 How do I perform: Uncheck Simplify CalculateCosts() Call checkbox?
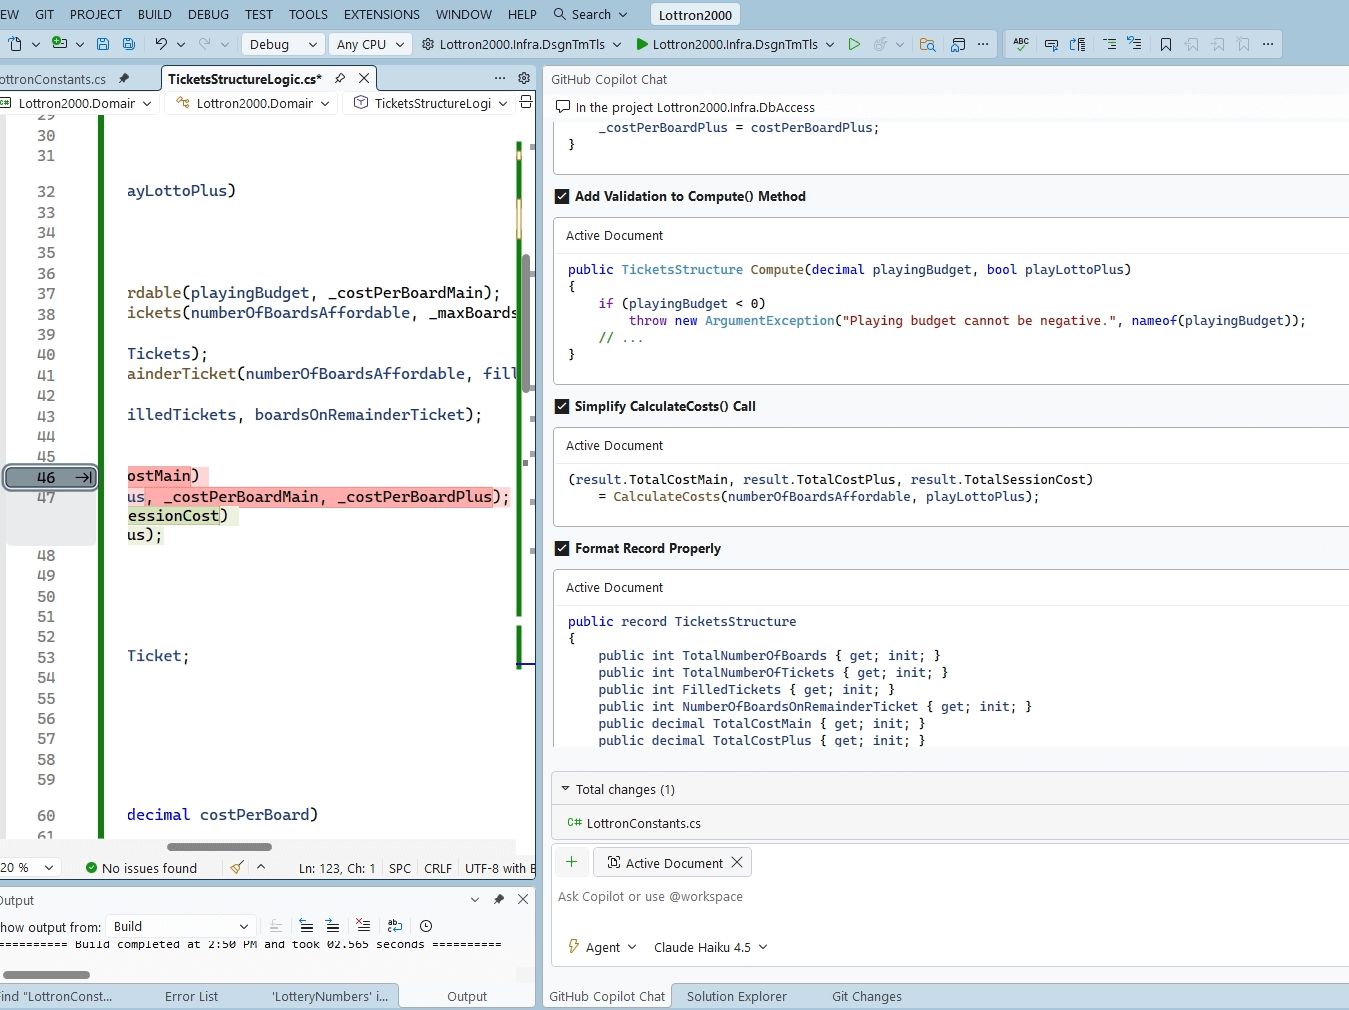pyautogui.click(x=562, y=406)
